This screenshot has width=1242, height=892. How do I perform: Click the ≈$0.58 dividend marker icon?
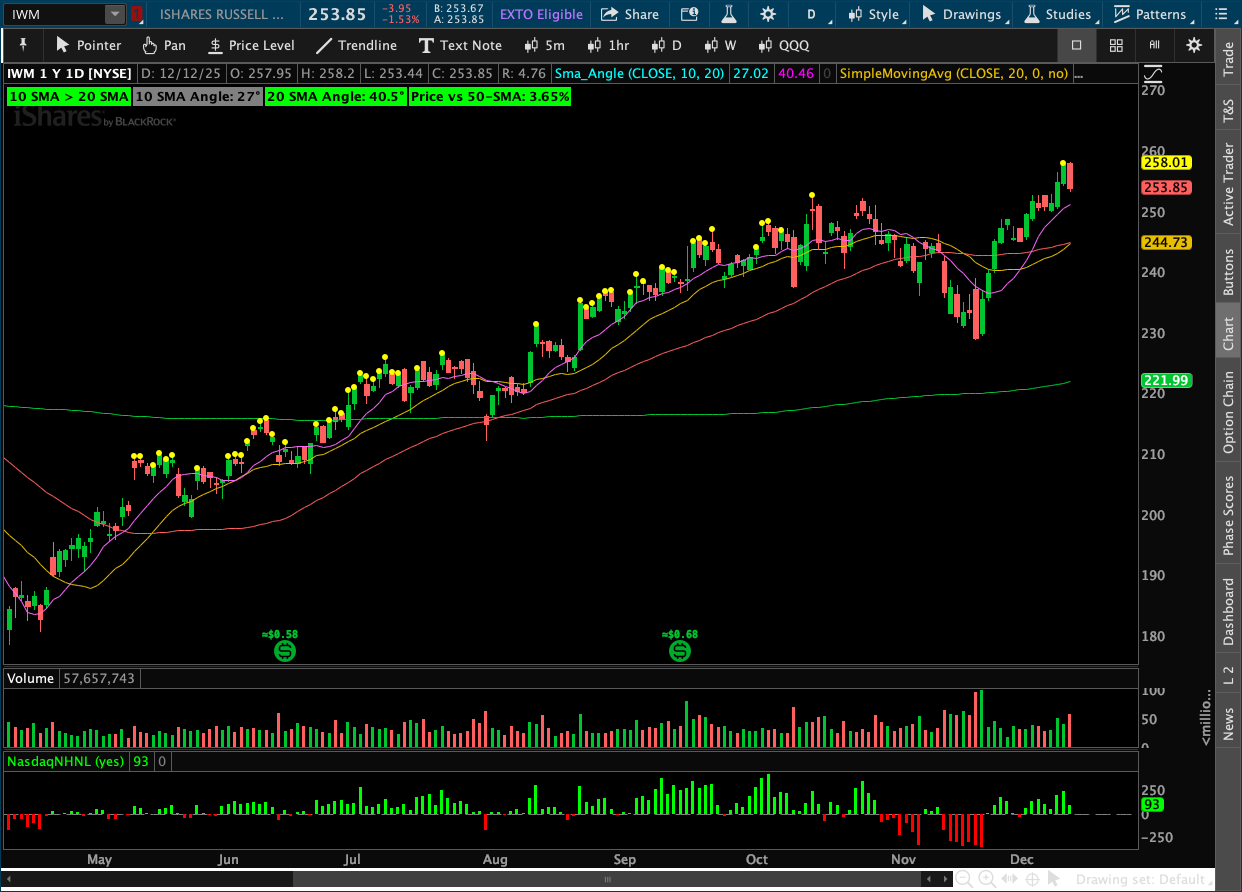tap(285, 652)
